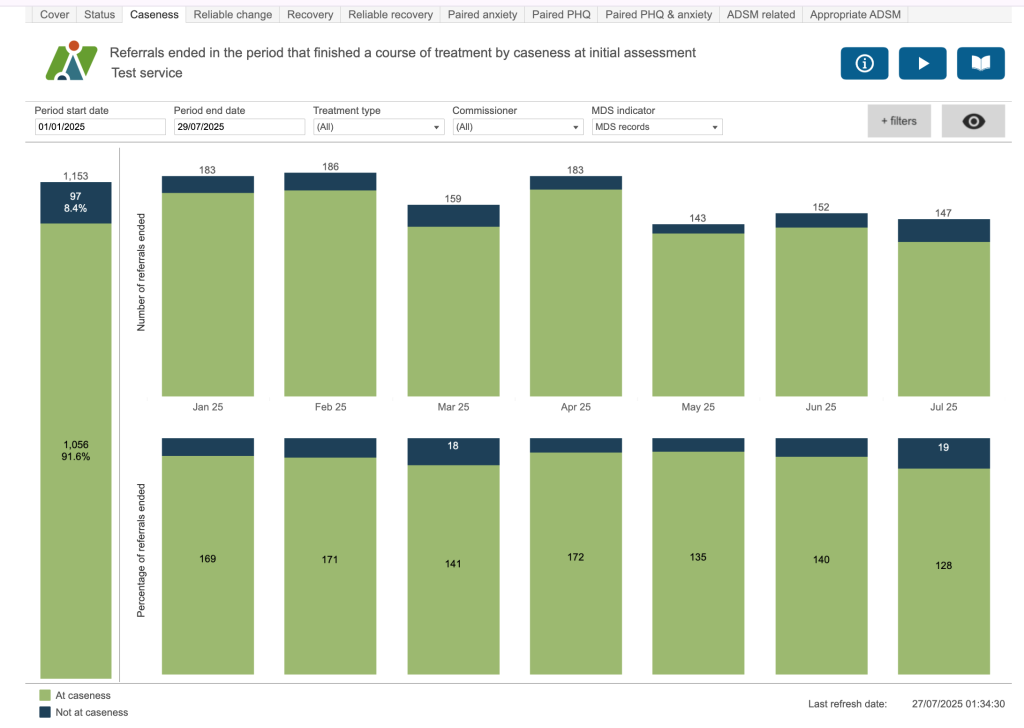Expand the Treatment type dropdown
1024x728 pixels.
[x=378, y=127]
